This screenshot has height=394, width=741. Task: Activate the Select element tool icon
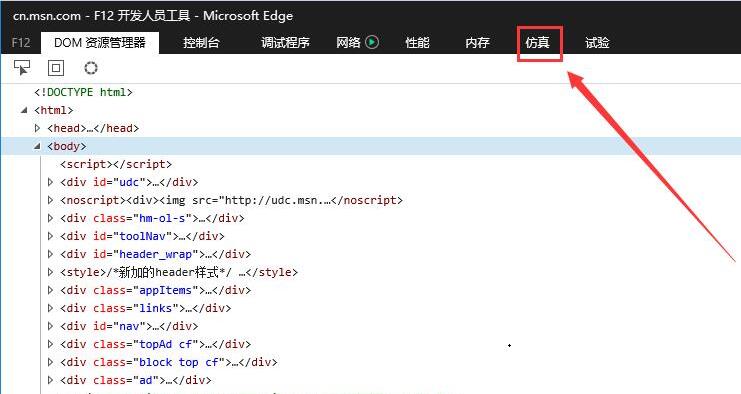point(22,68)
